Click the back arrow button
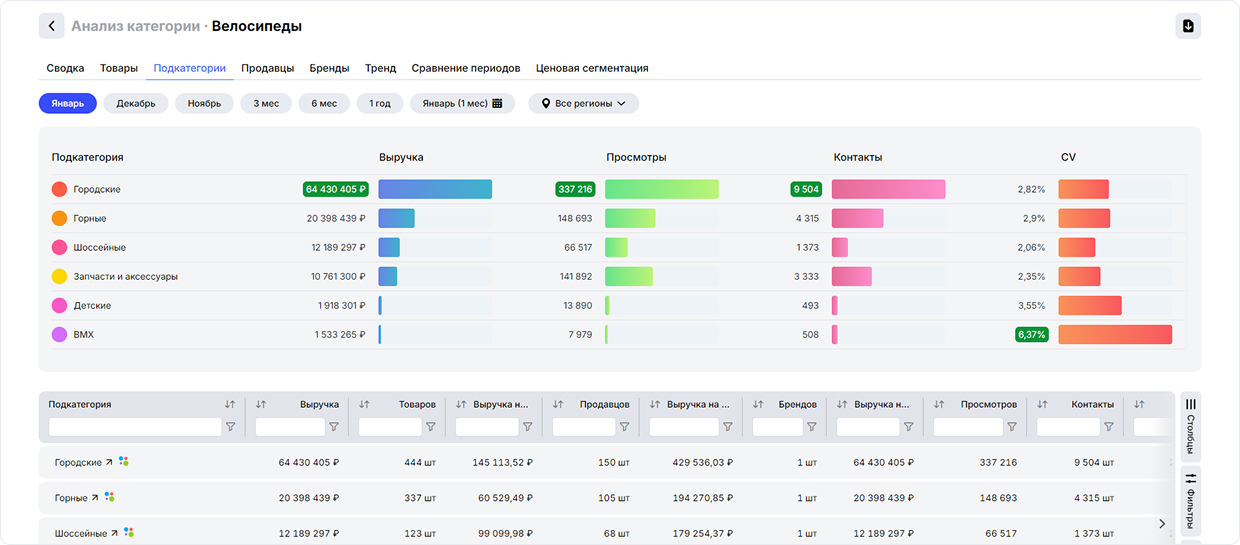Viewport: 1240px width, 545px height. click(x=52, y=26)
